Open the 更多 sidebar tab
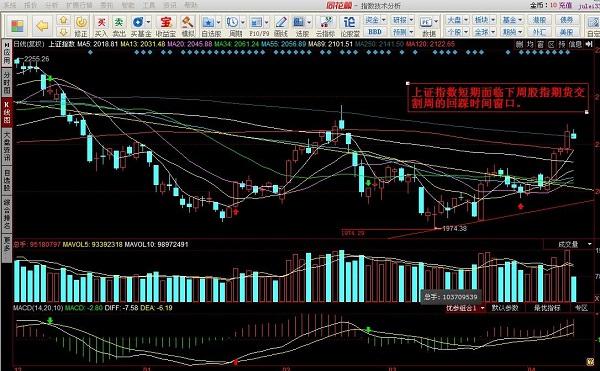The width and height of the screenshot is (600, 371). click(x=7, y=247)
